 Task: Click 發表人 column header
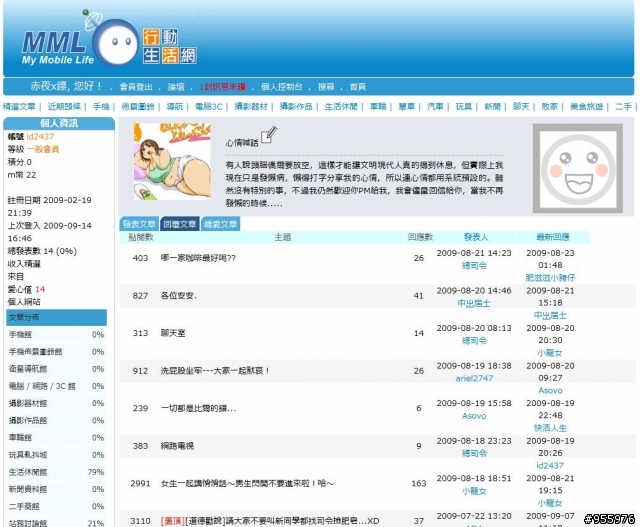[476, 237]
